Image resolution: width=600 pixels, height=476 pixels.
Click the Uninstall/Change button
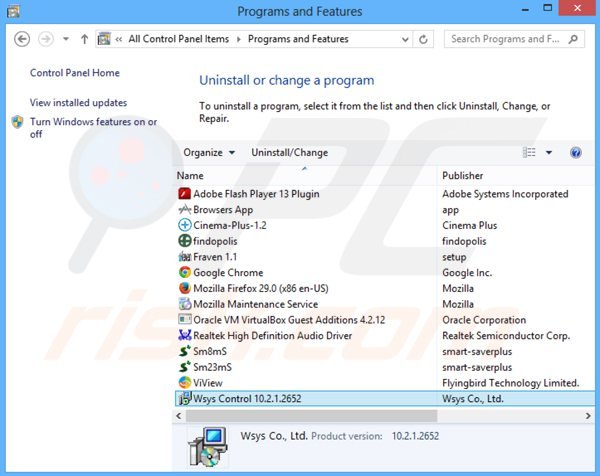290,153
